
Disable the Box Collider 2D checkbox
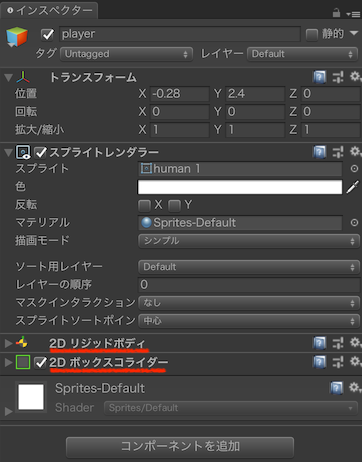point(41,362)
